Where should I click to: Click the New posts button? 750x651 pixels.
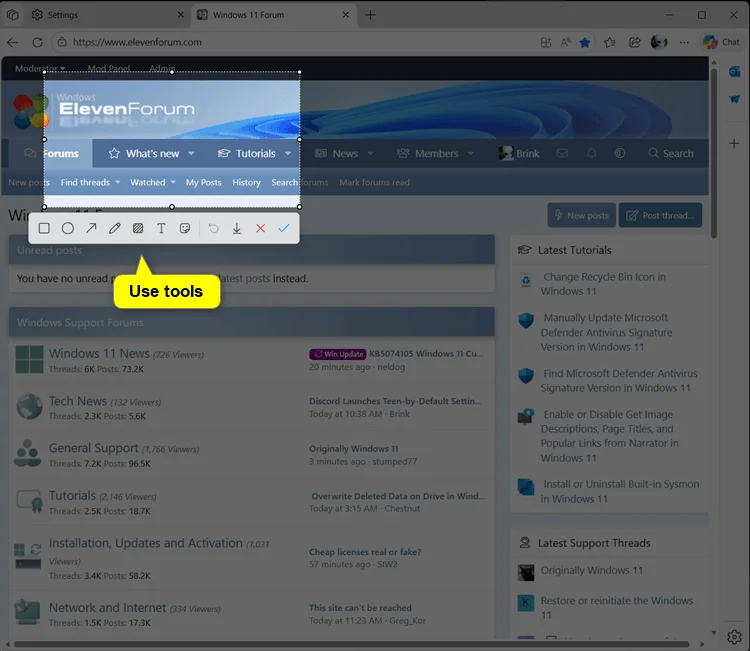(582, 215)
